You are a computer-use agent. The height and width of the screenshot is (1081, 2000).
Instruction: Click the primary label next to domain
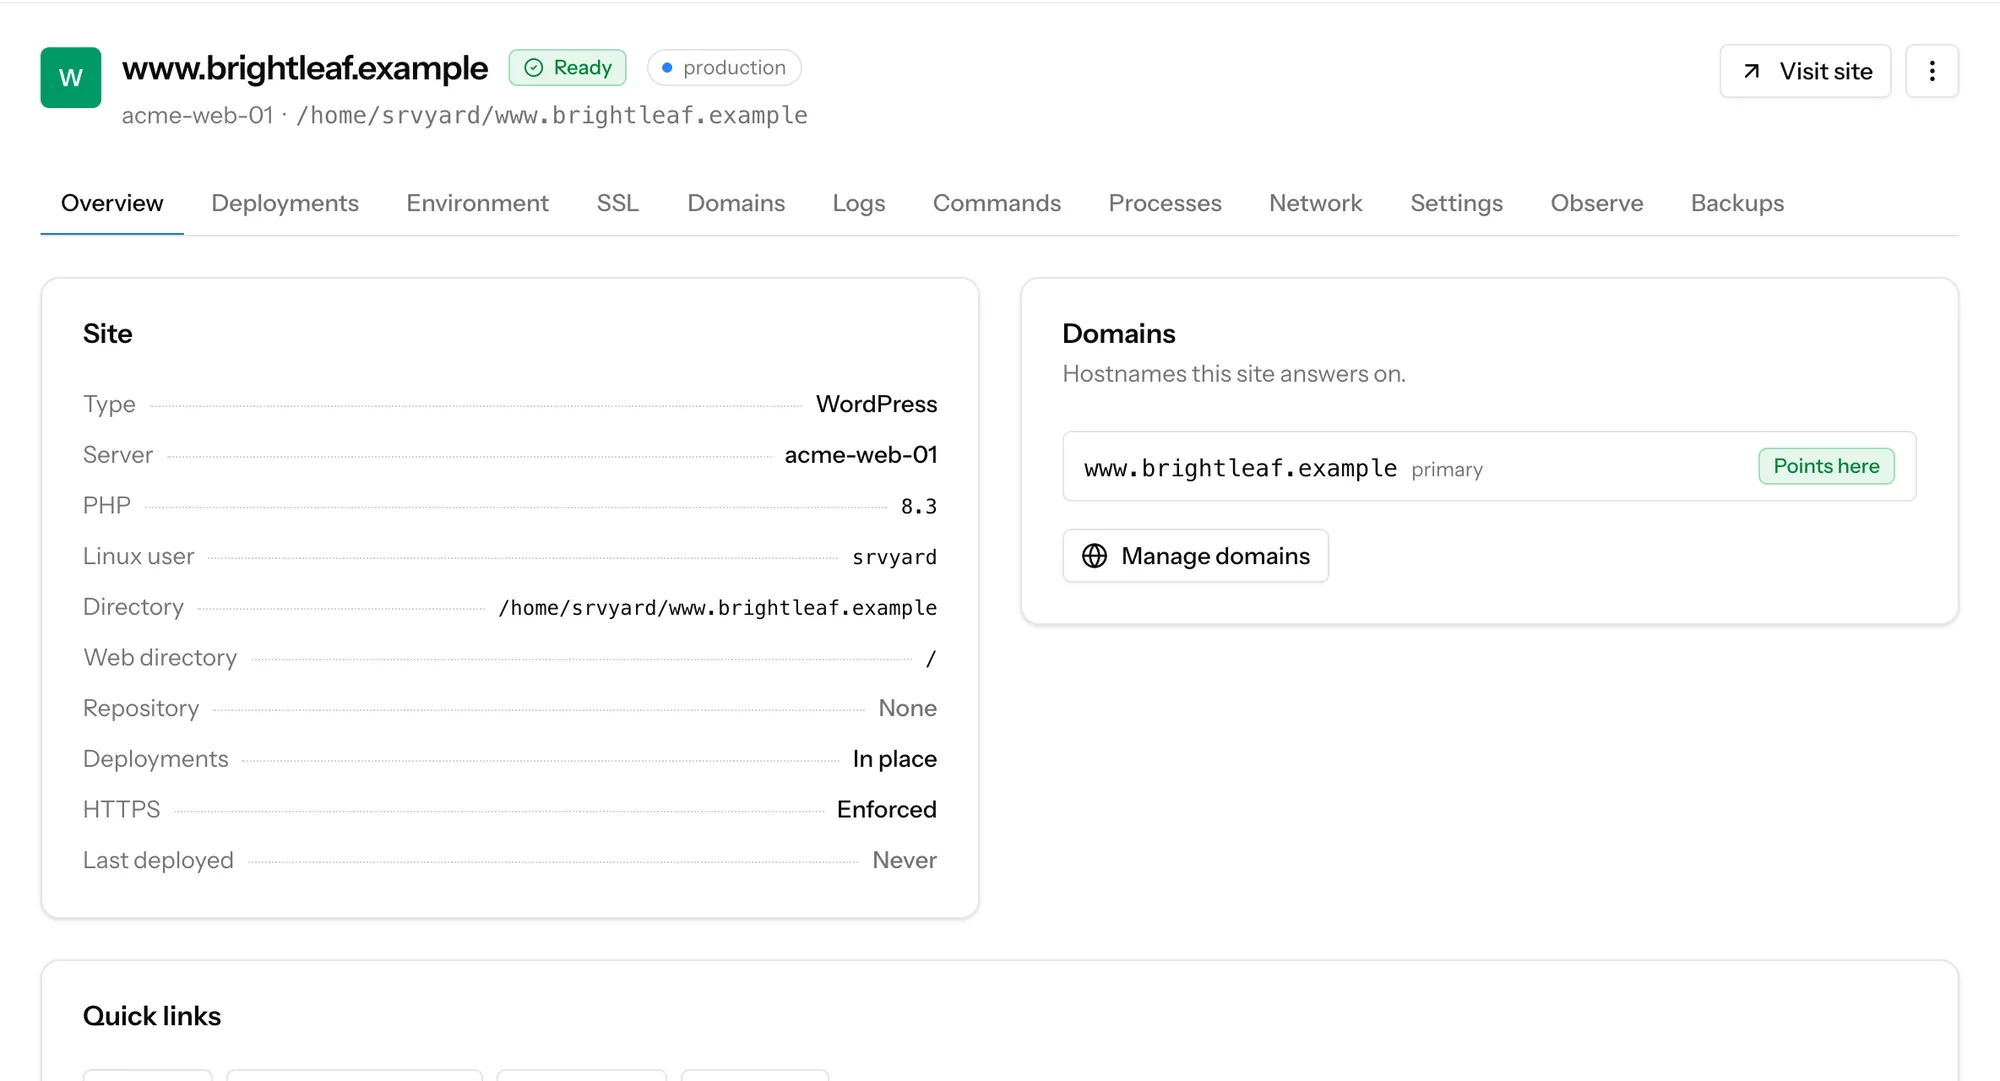tap(1447, 470)
